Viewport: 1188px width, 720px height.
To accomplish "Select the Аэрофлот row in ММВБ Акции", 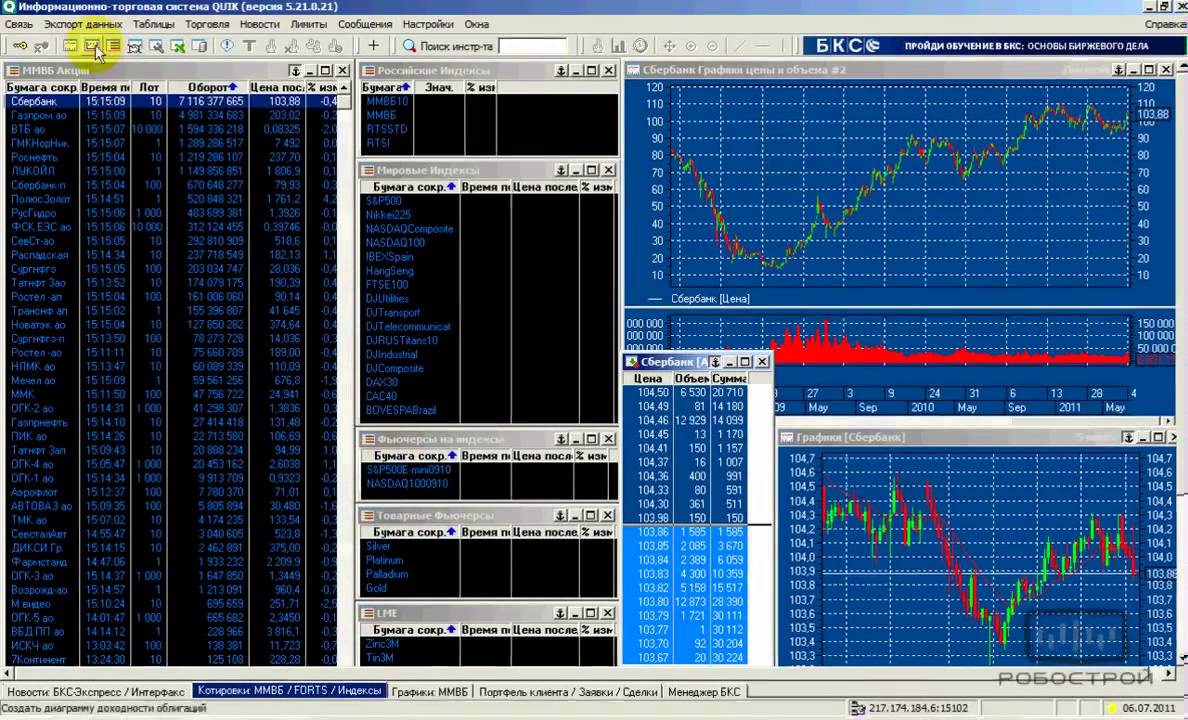I will 172,492.
